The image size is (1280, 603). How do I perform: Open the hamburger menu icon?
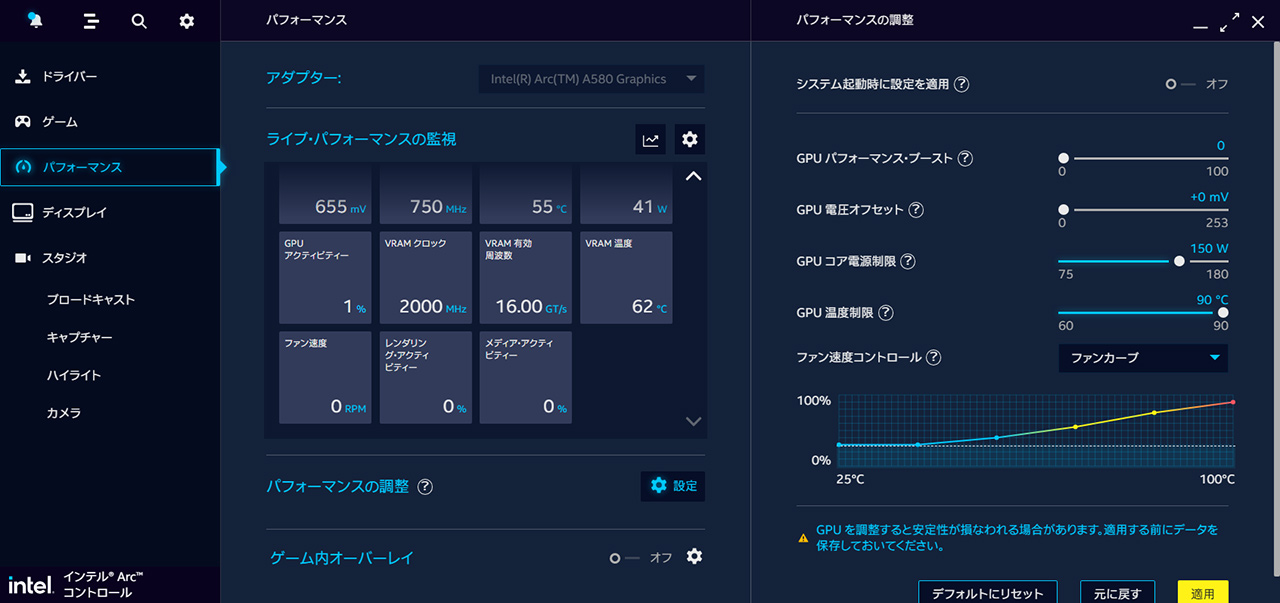[91, 20]
